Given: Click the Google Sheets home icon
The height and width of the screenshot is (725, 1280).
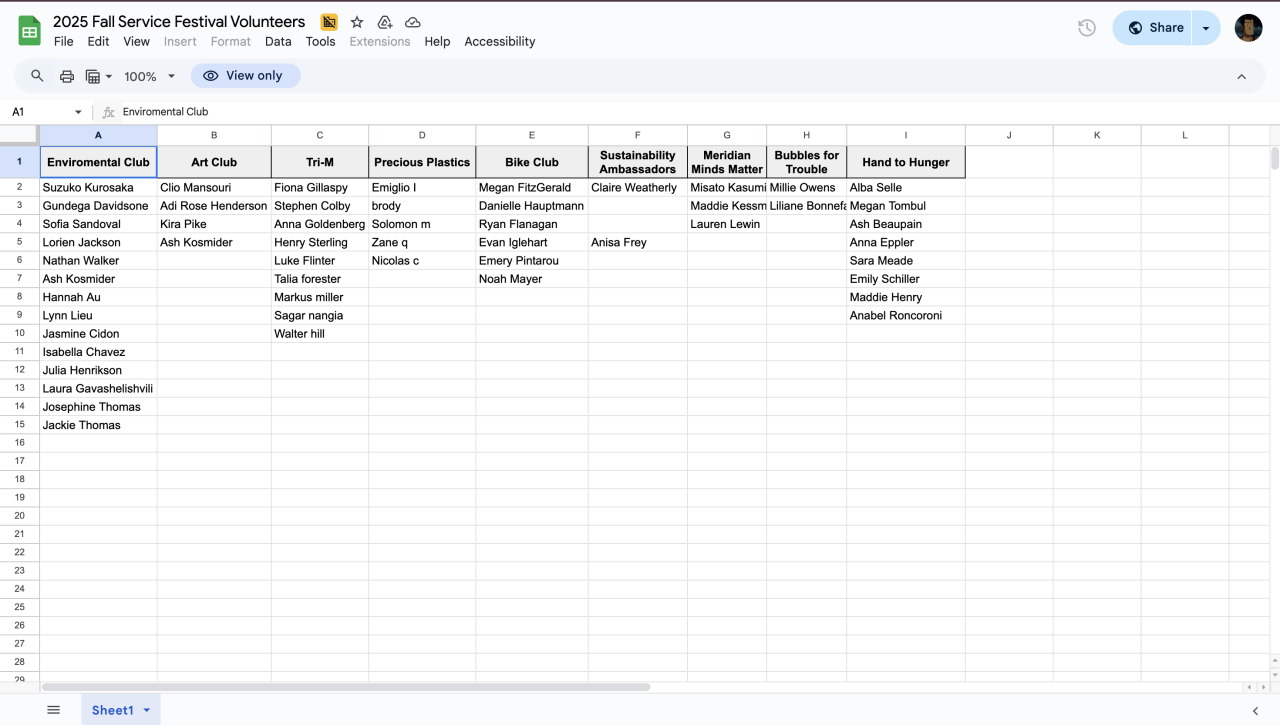Looking at the screenshot, I should point(29,30).
